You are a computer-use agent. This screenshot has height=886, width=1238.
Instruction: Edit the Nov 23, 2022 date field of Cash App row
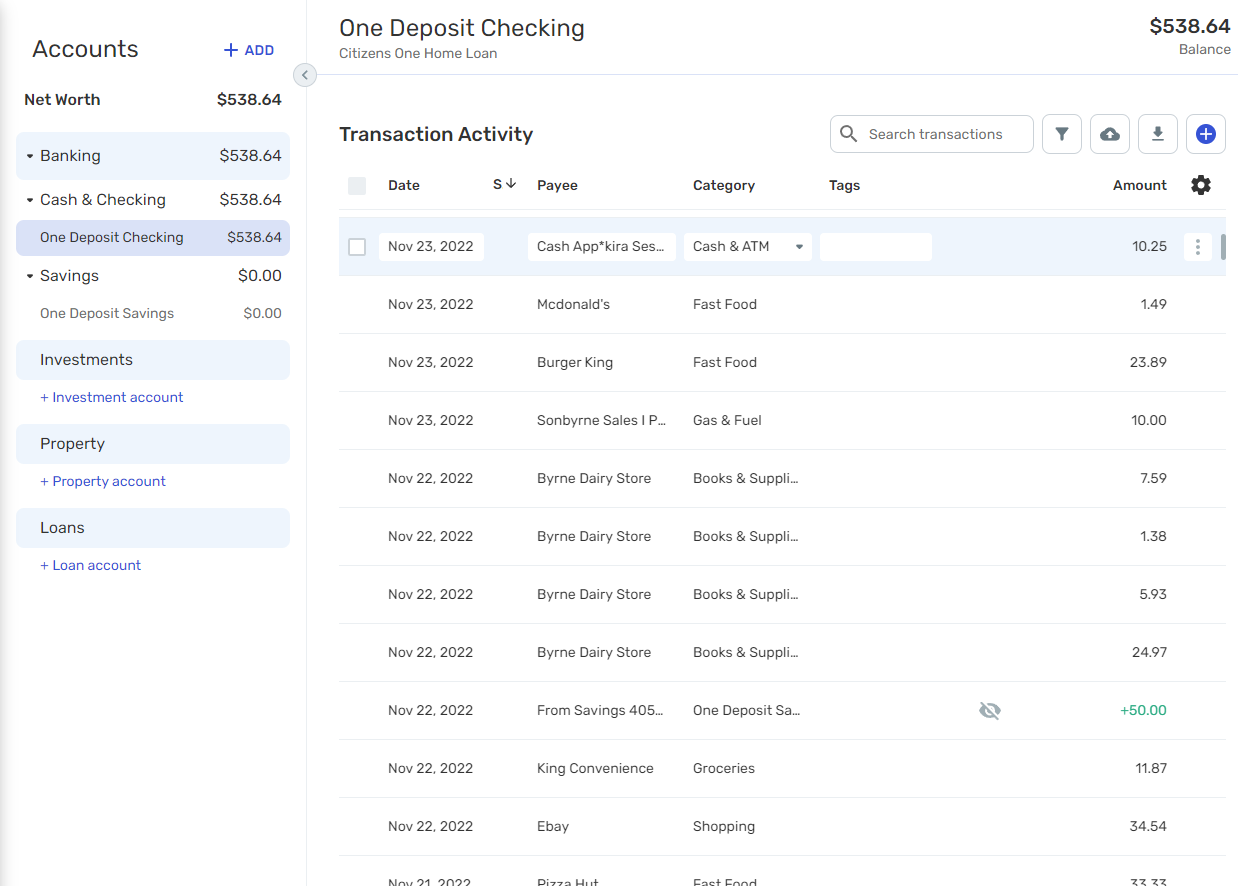click(x=431, y=247)
